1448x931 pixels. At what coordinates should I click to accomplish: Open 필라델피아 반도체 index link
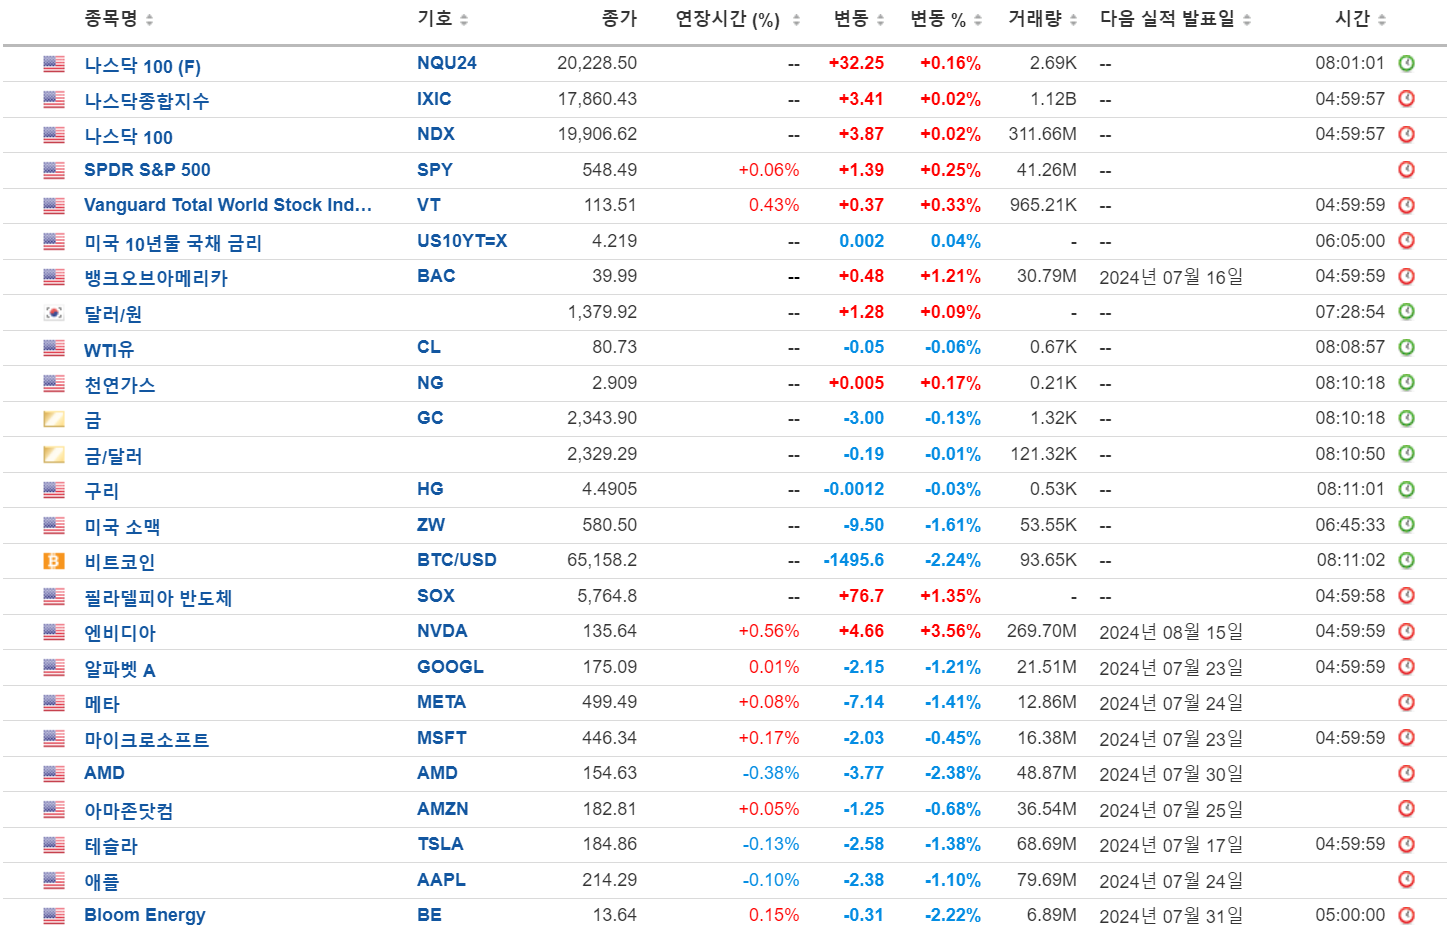click(158, 598)
